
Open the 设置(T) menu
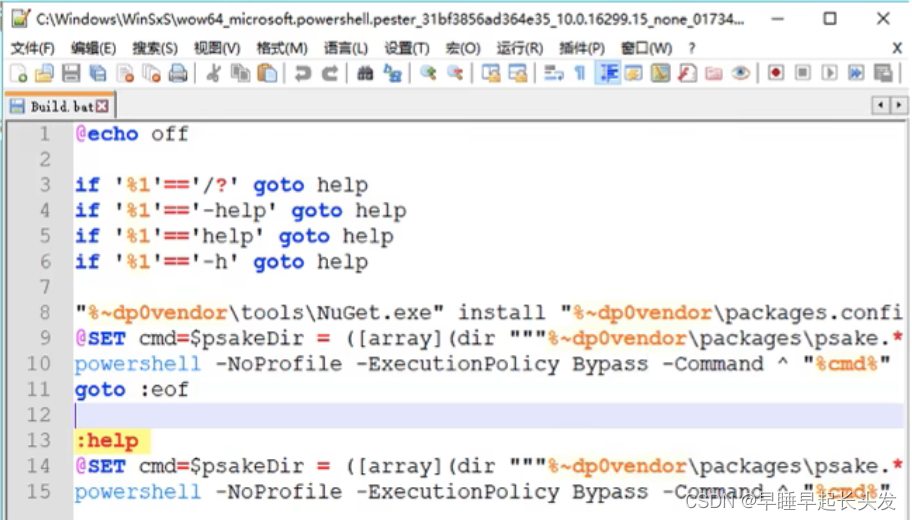[x=407, y=48]
